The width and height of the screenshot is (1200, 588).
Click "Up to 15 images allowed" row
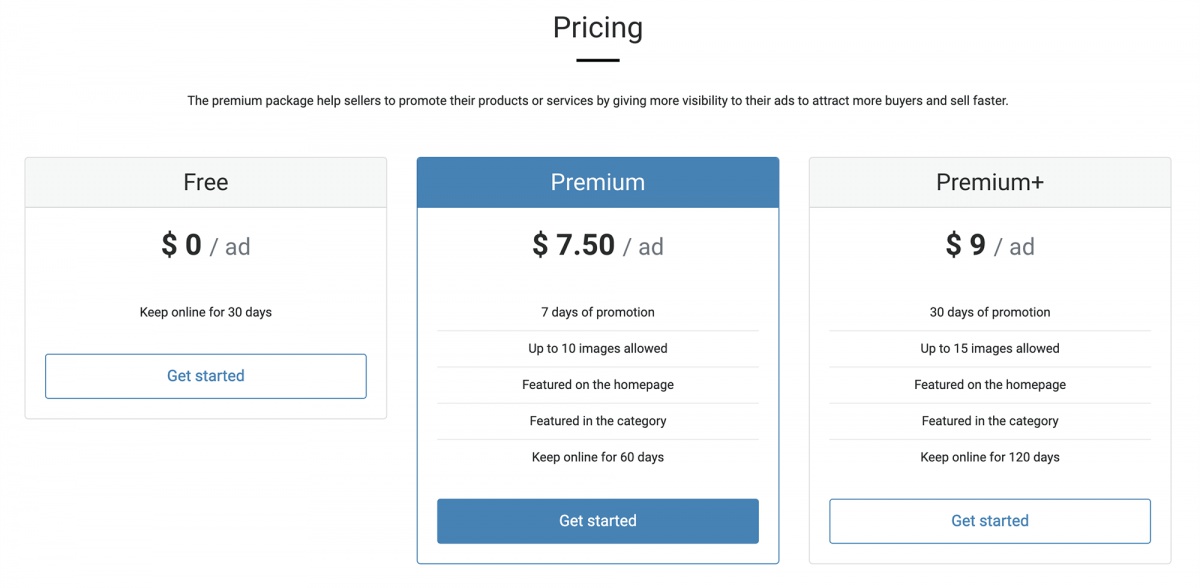click(x=989, y=348)
